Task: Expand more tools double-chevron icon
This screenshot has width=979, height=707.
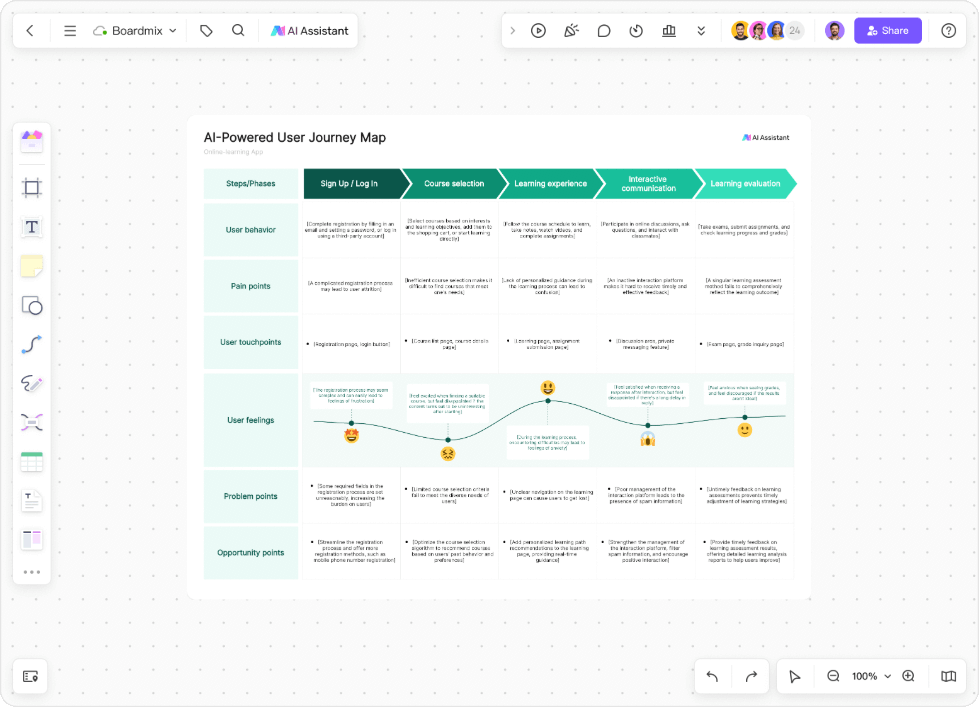Action: [701, 31]
